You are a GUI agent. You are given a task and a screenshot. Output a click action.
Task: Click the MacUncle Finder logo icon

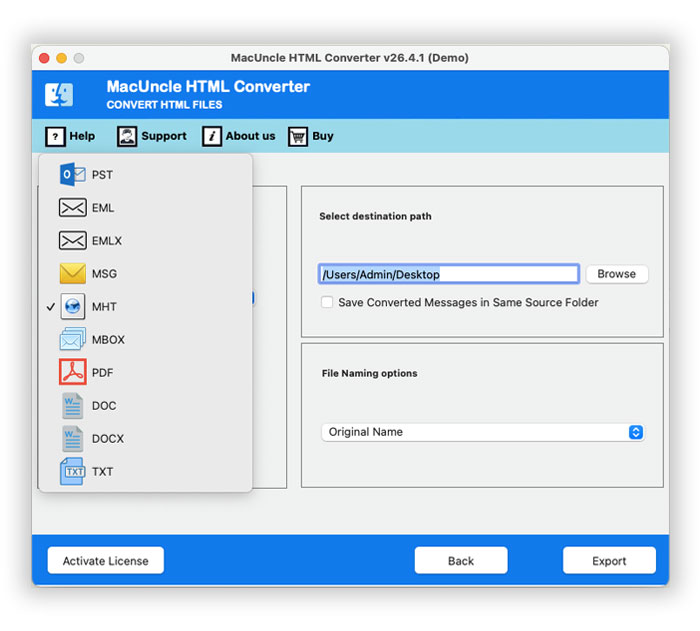(59, 94)
